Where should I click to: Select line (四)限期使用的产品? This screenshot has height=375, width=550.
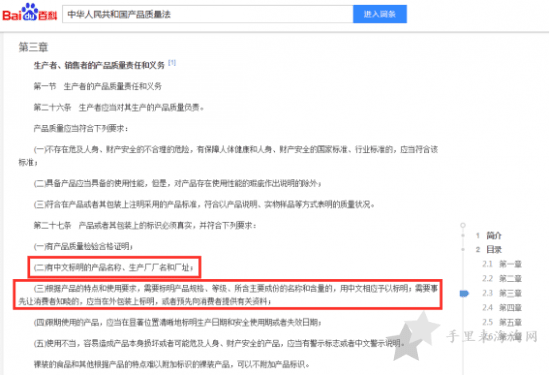(x=177, y=322)
